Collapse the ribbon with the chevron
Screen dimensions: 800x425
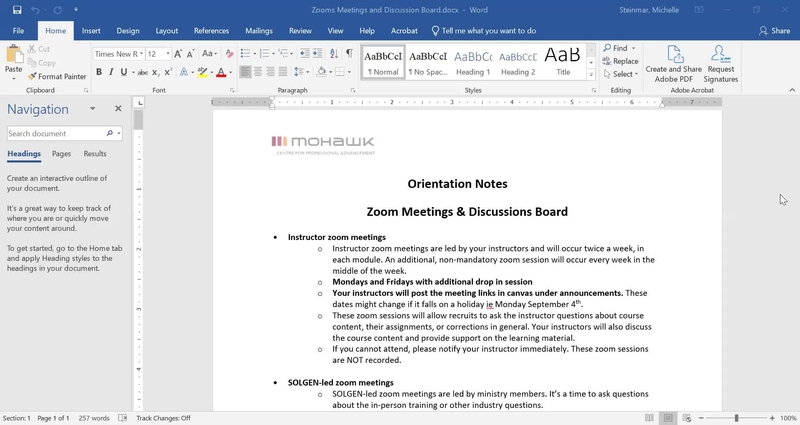click(x=792, y=90)
